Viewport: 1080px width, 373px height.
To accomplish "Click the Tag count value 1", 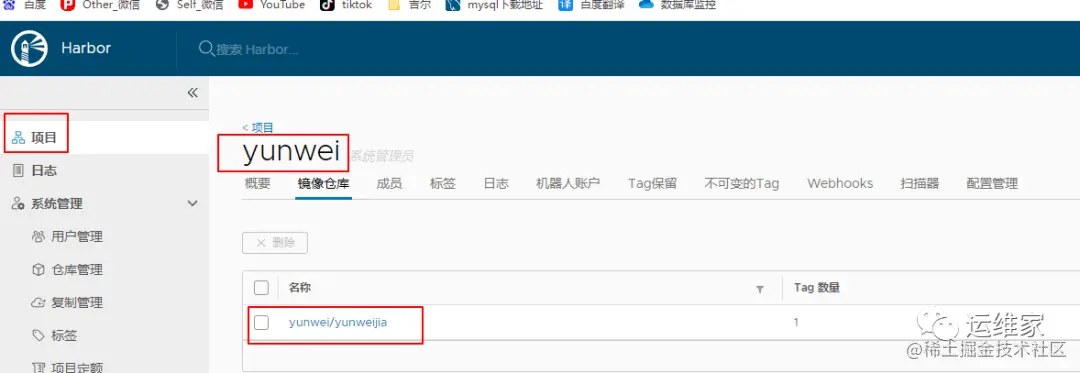I will pos(797,322).
